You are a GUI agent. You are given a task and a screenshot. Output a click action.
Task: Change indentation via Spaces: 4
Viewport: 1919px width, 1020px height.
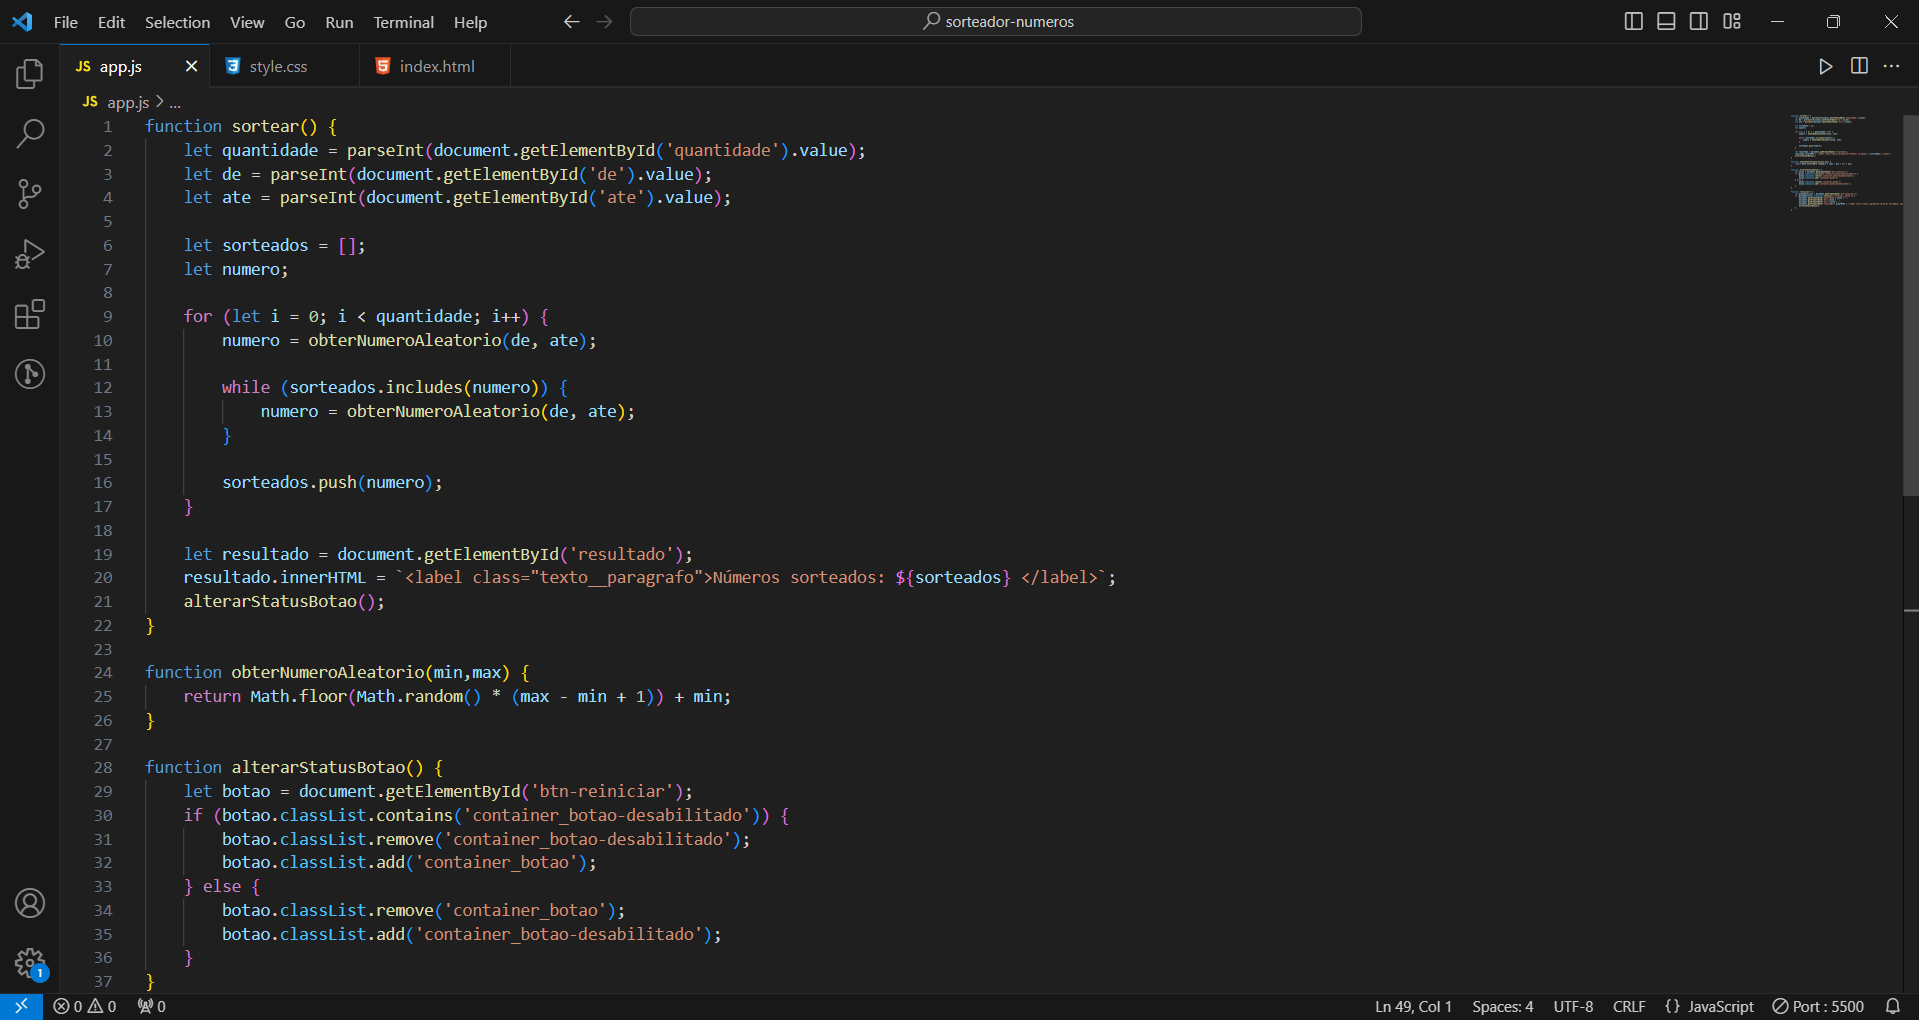tap(1502, 1006)
